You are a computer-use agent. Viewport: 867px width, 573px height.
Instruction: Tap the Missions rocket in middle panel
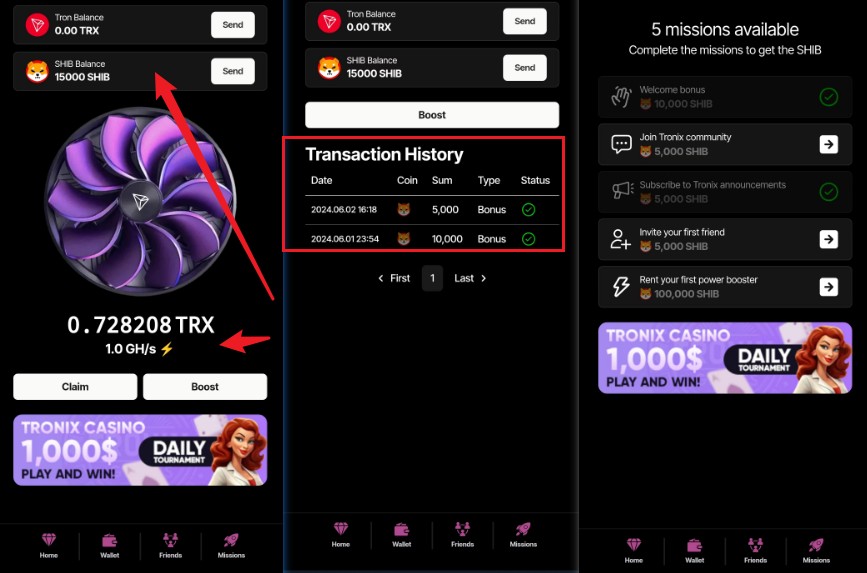pyautogui.click(x=523, y=529)
